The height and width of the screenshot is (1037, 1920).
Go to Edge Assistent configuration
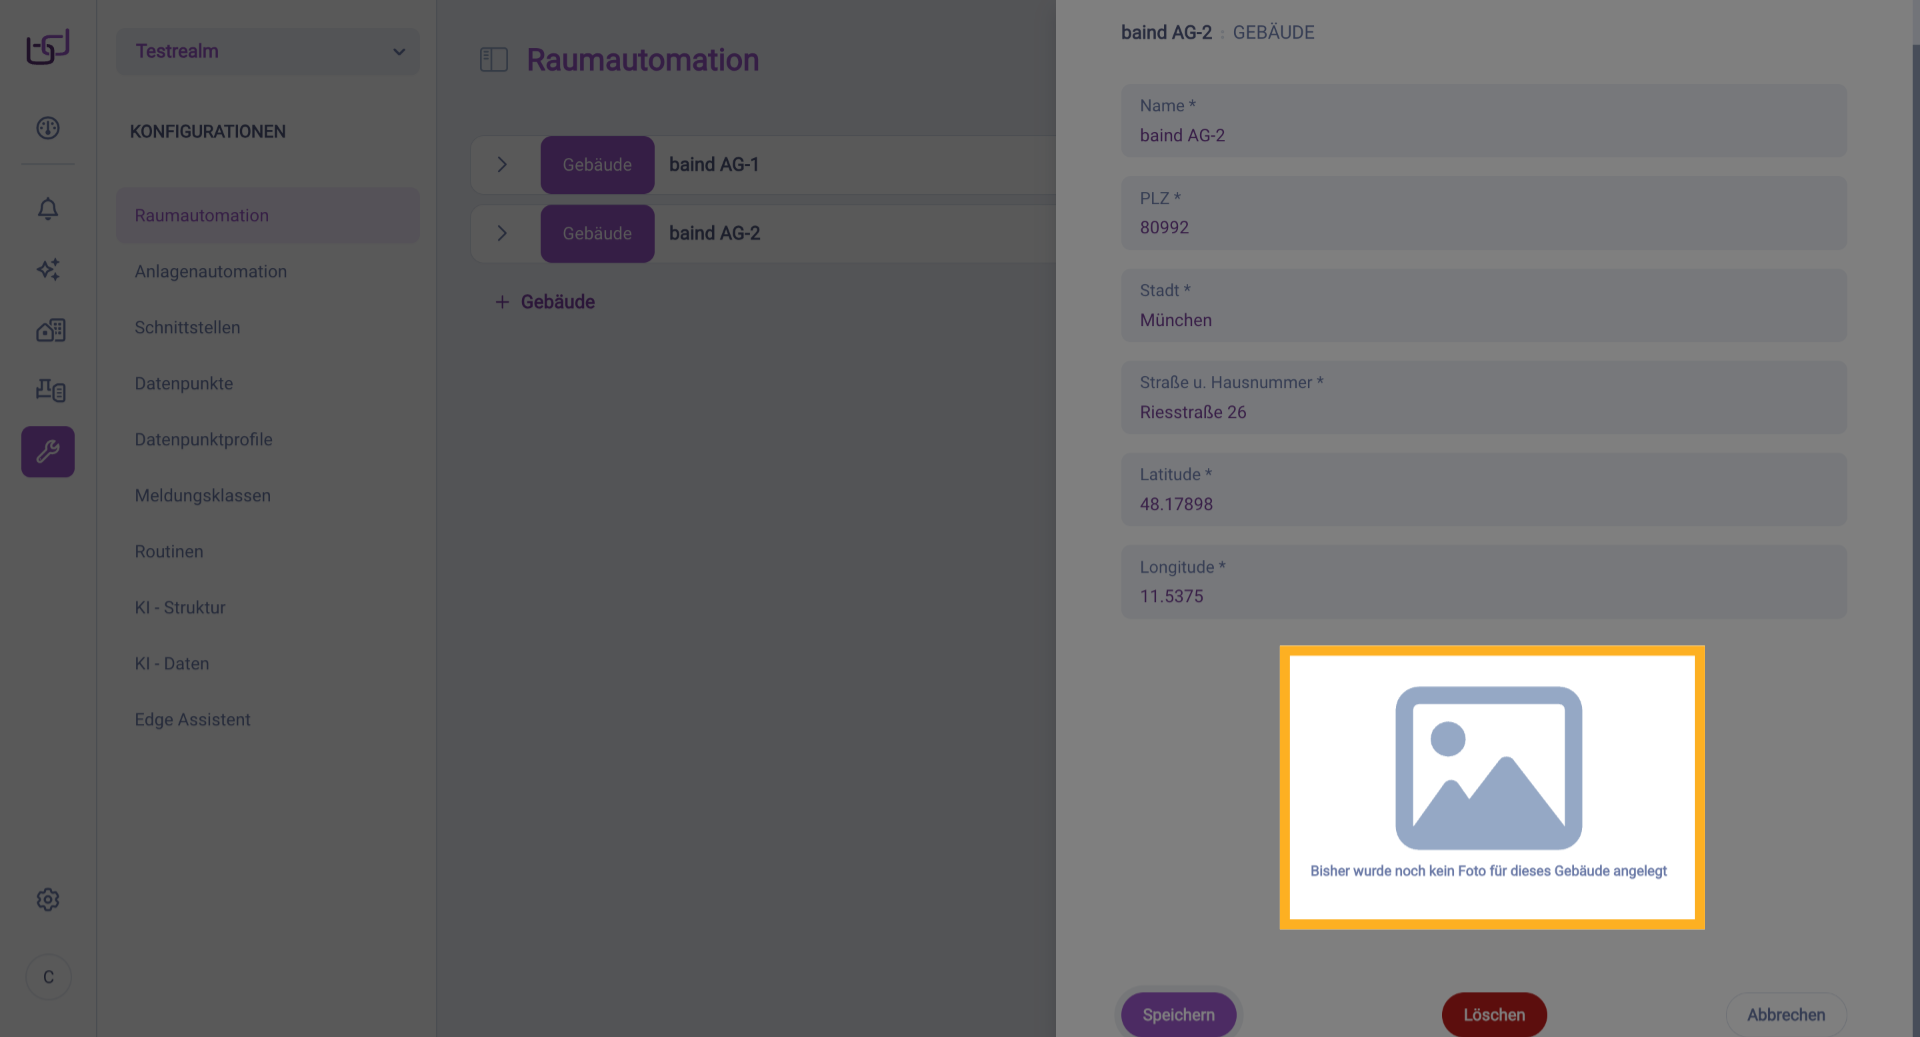(x=193, y=719)
